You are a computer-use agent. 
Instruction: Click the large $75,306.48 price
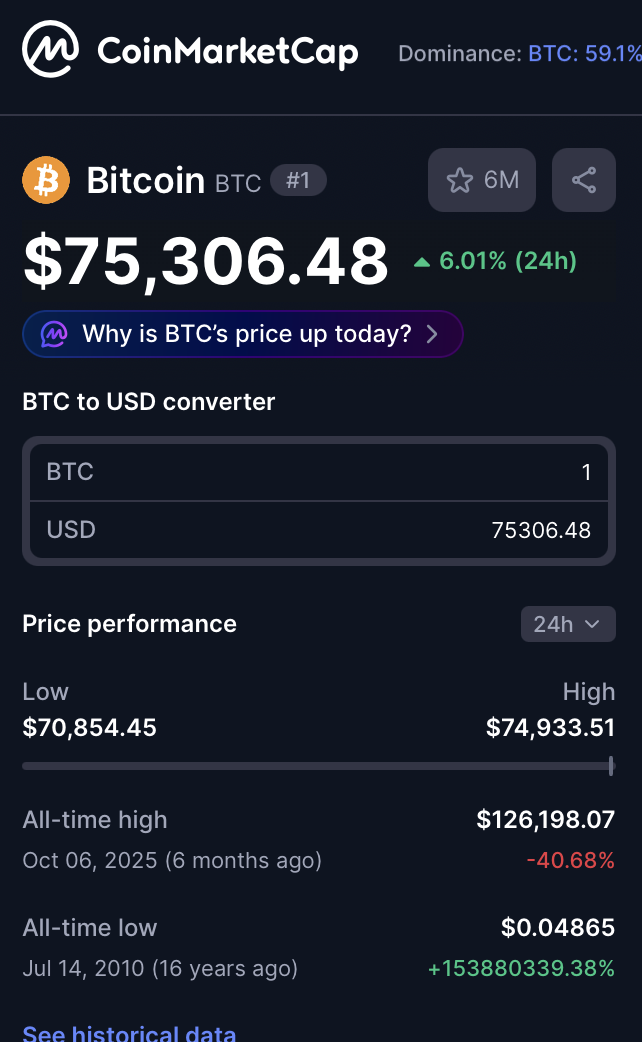point(206,261)
